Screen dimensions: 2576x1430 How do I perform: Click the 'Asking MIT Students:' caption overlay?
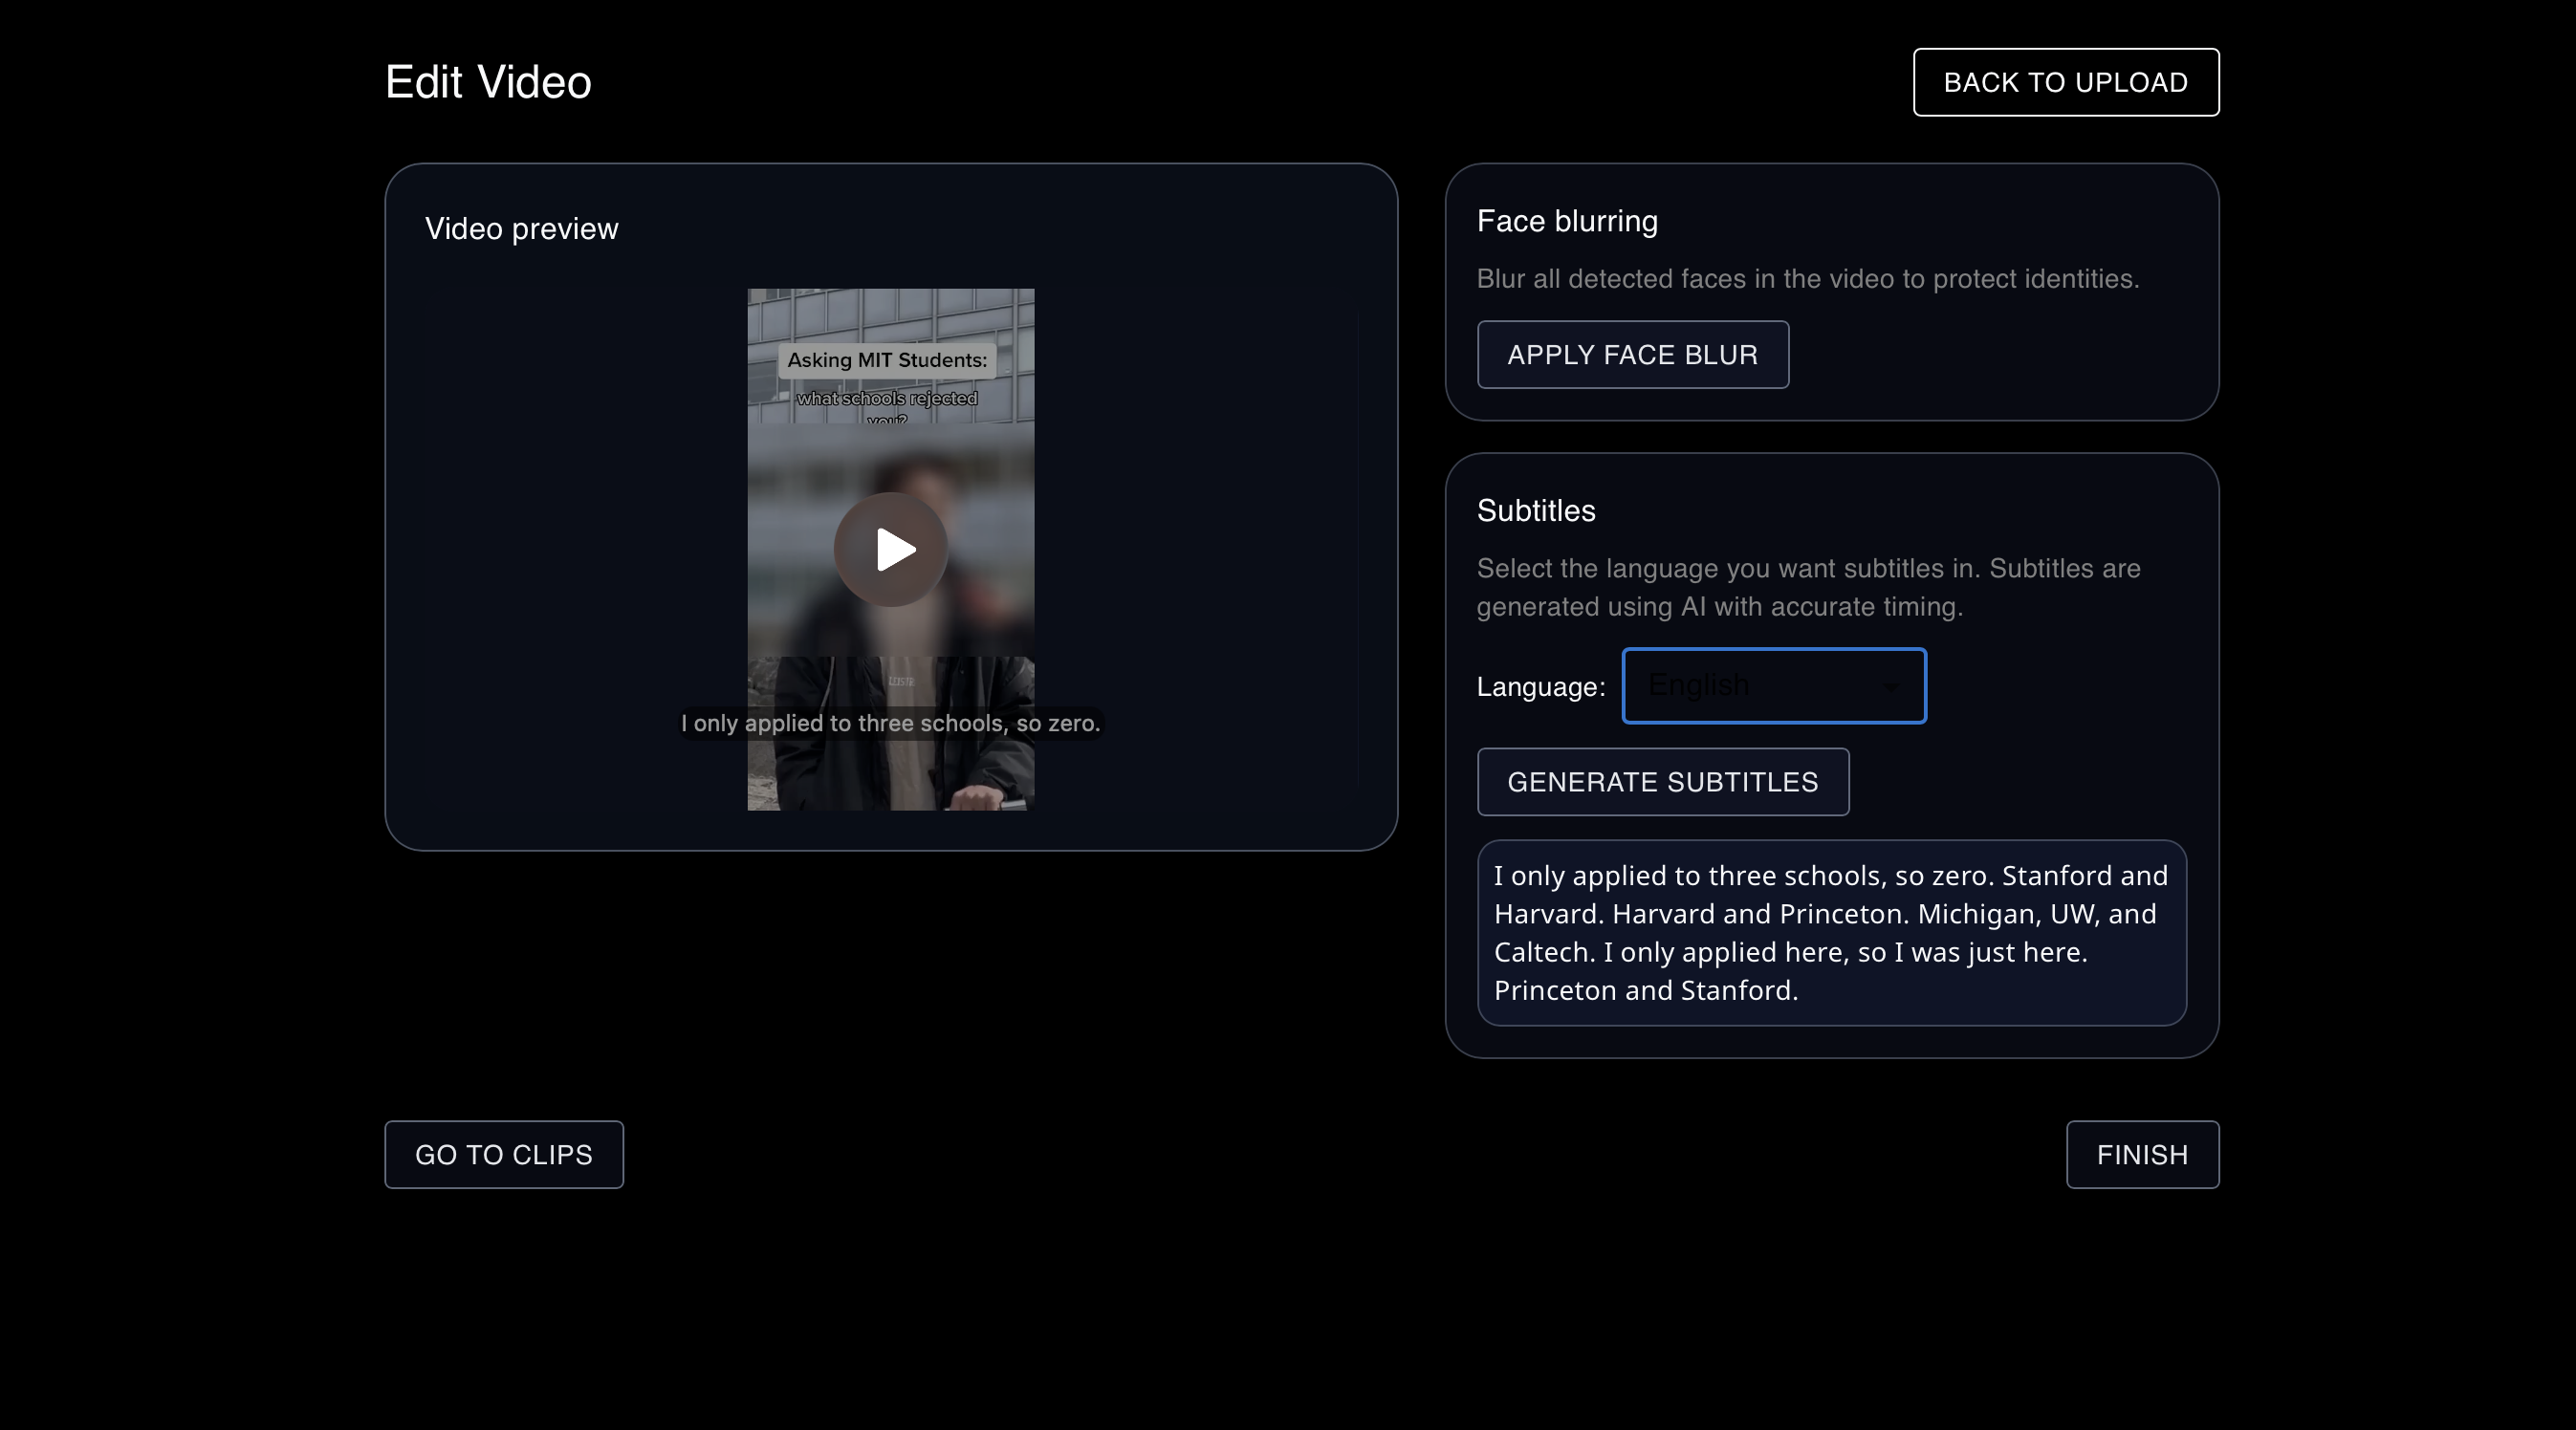886,360
